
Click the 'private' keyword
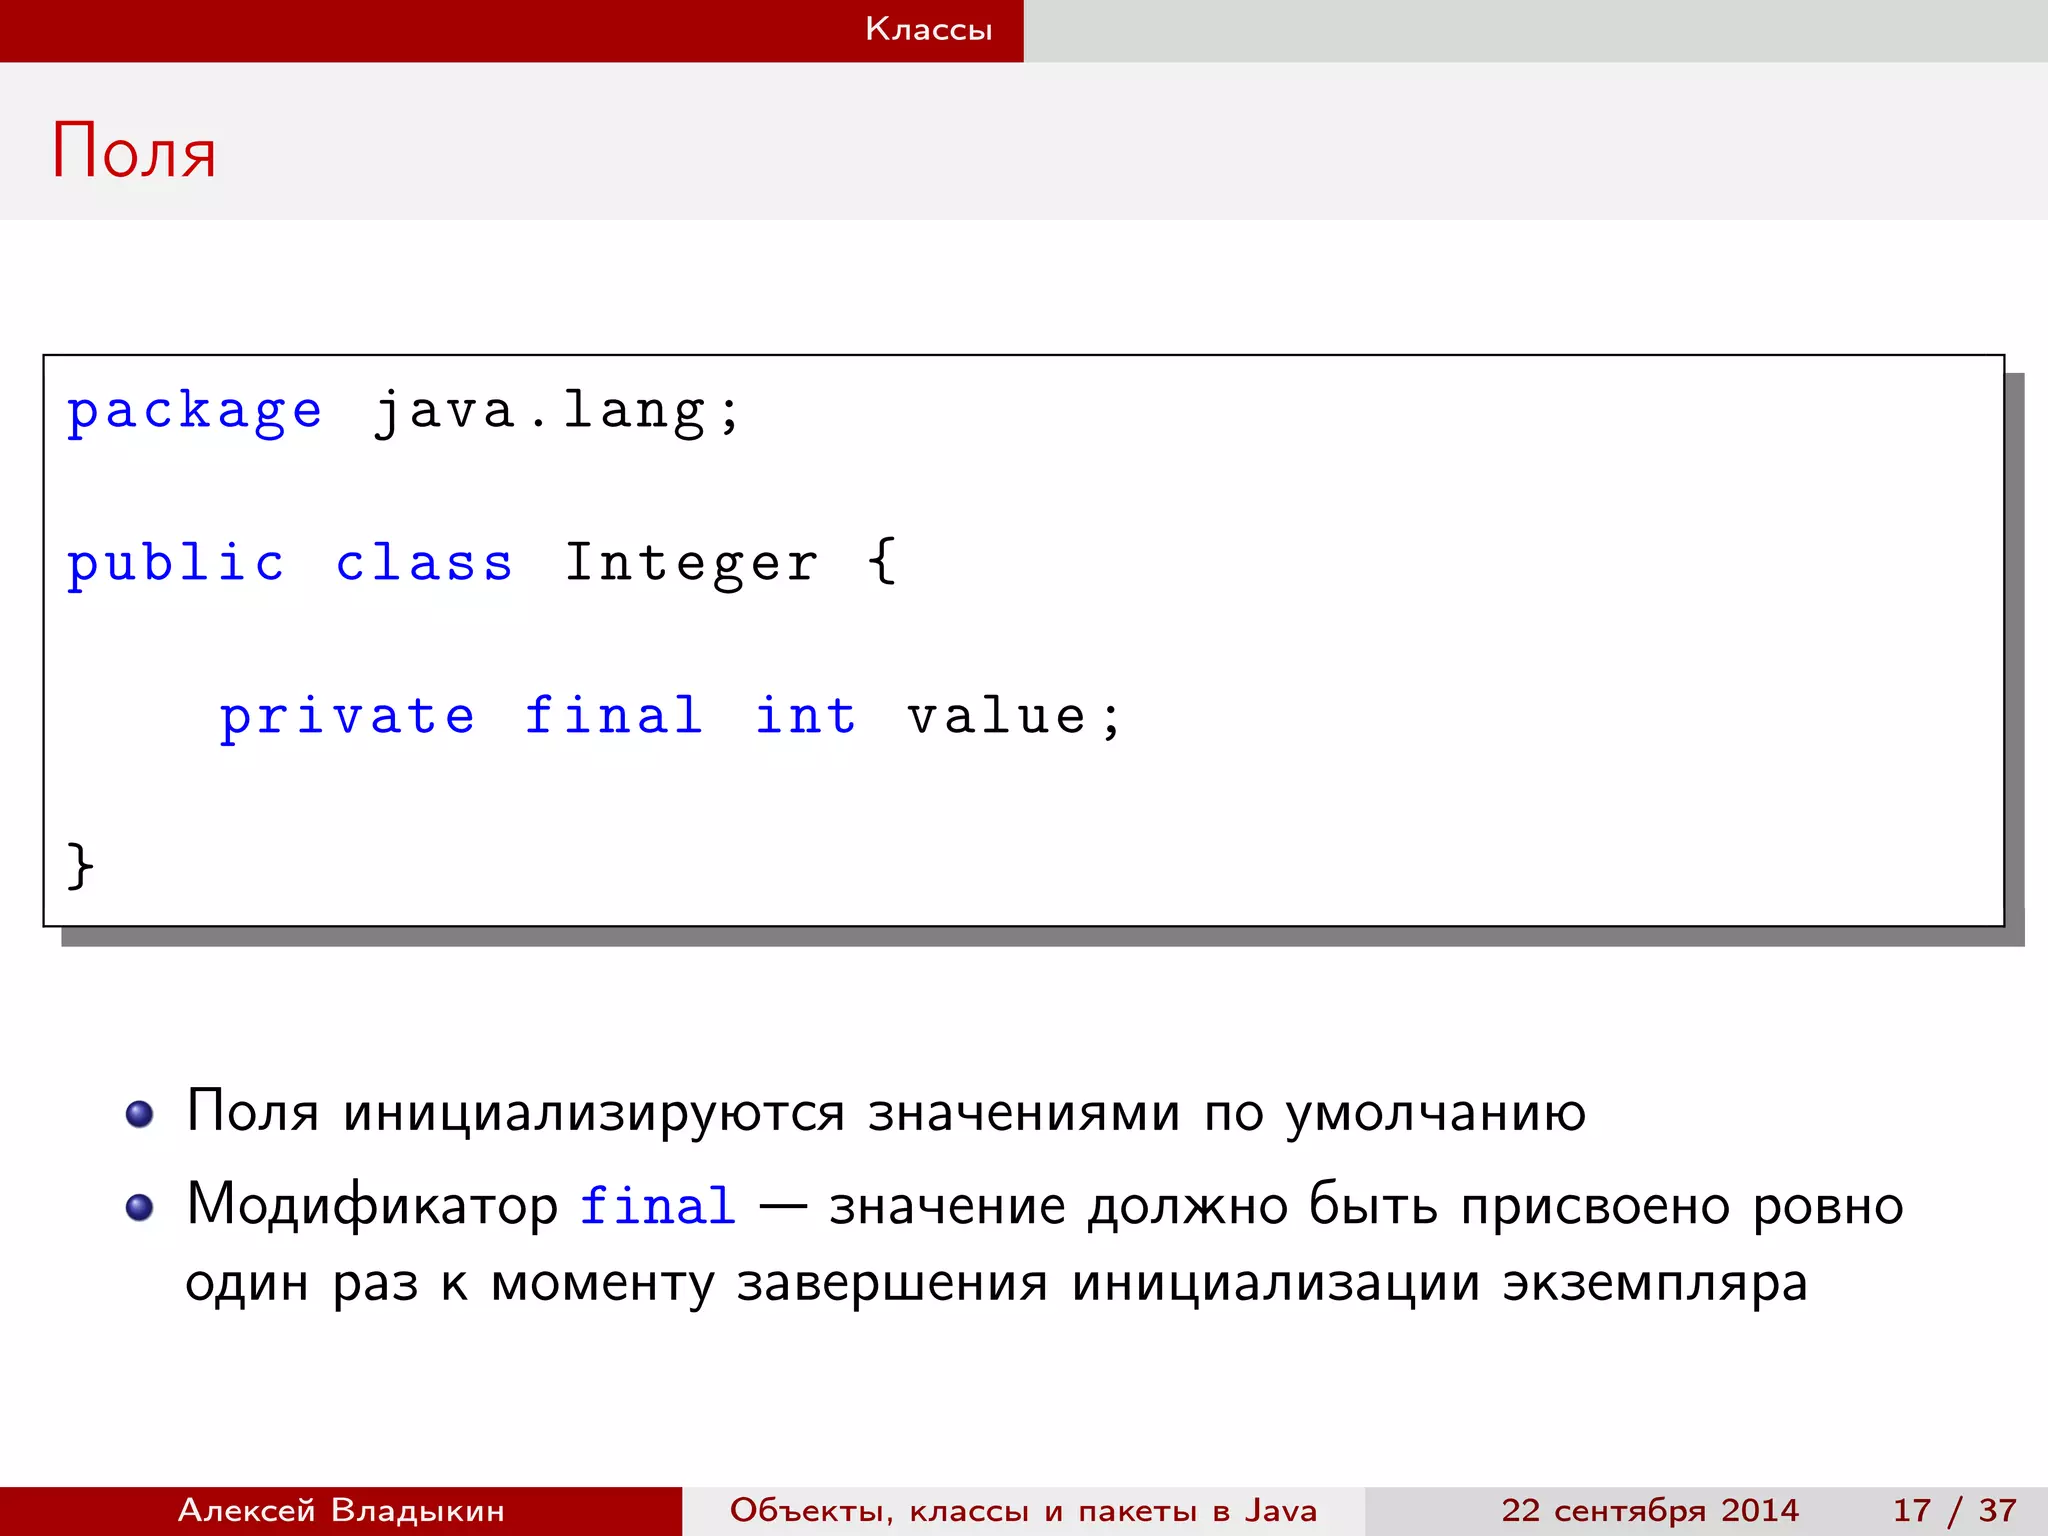click(x=347, y=718)
